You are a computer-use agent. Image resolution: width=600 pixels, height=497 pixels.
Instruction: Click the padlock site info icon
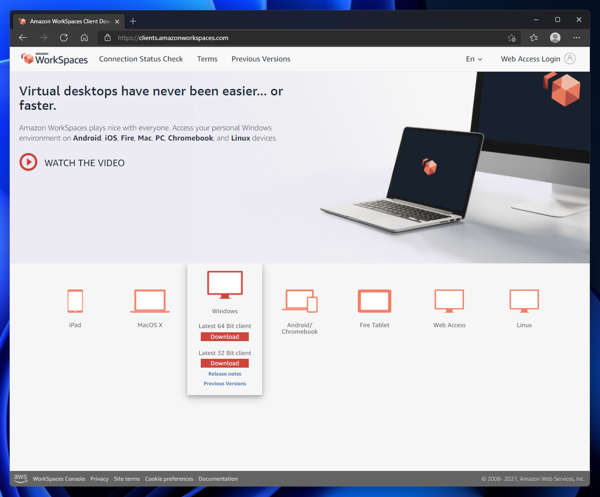click(x=108, y=37)
